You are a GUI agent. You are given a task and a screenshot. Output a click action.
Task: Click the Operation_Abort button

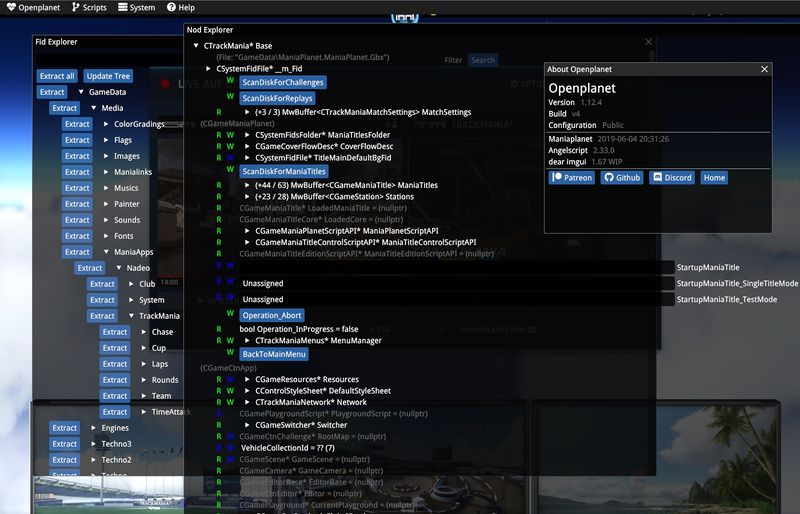pyautogui.click(x=272, y=315)
